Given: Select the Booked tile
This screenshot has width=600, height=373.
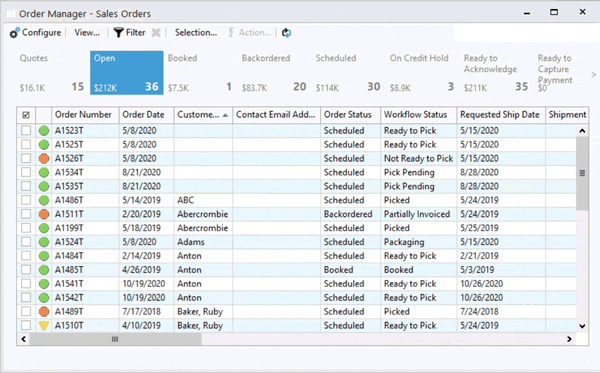Looking at the screenshot, I should coord(201,73).
